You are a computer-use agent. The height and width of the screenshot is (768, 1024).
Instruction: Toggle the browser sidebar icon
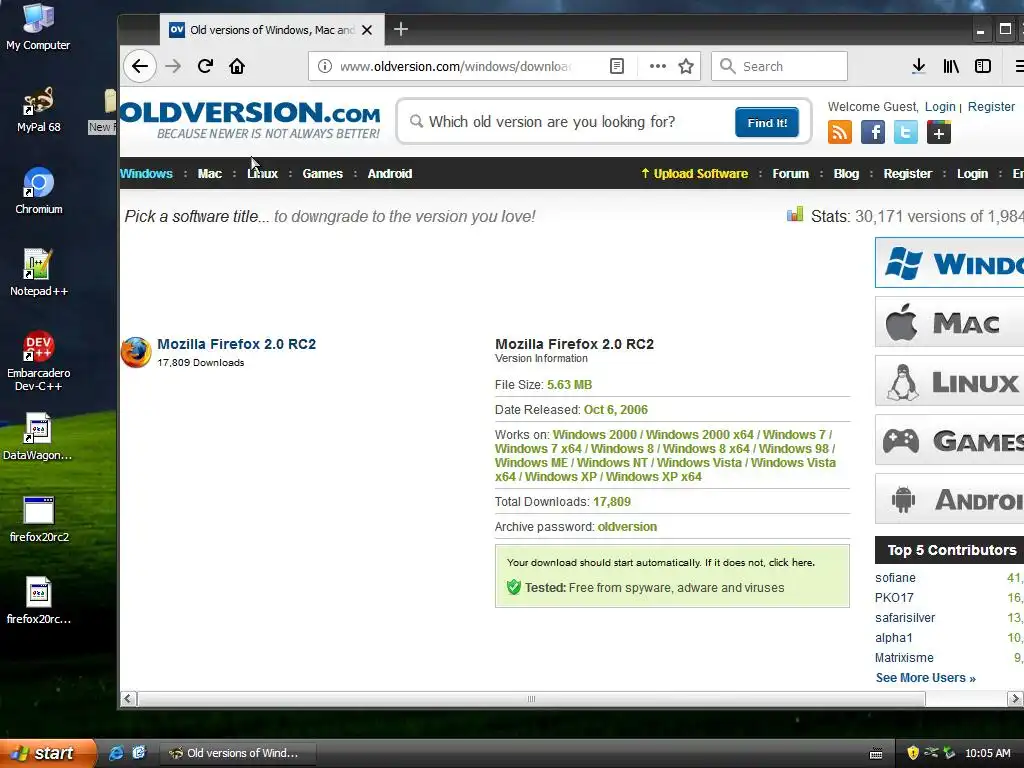(x=983, y=66)
